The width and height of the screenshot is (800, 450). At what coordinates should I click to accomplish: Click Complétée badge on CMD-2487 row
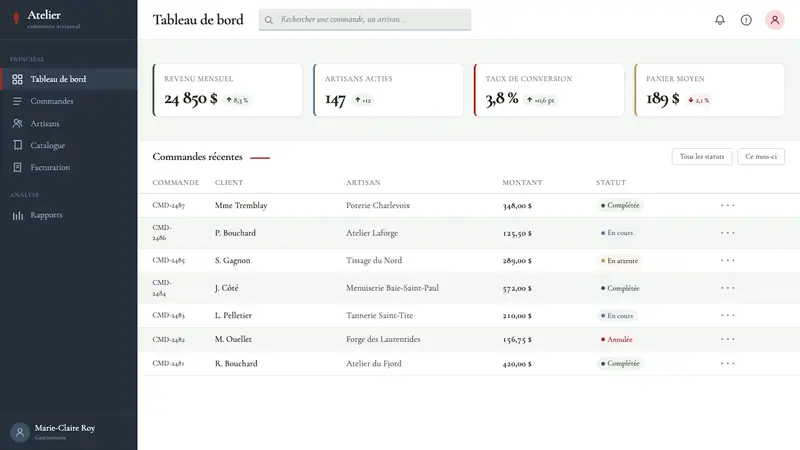tap(620, 205)
